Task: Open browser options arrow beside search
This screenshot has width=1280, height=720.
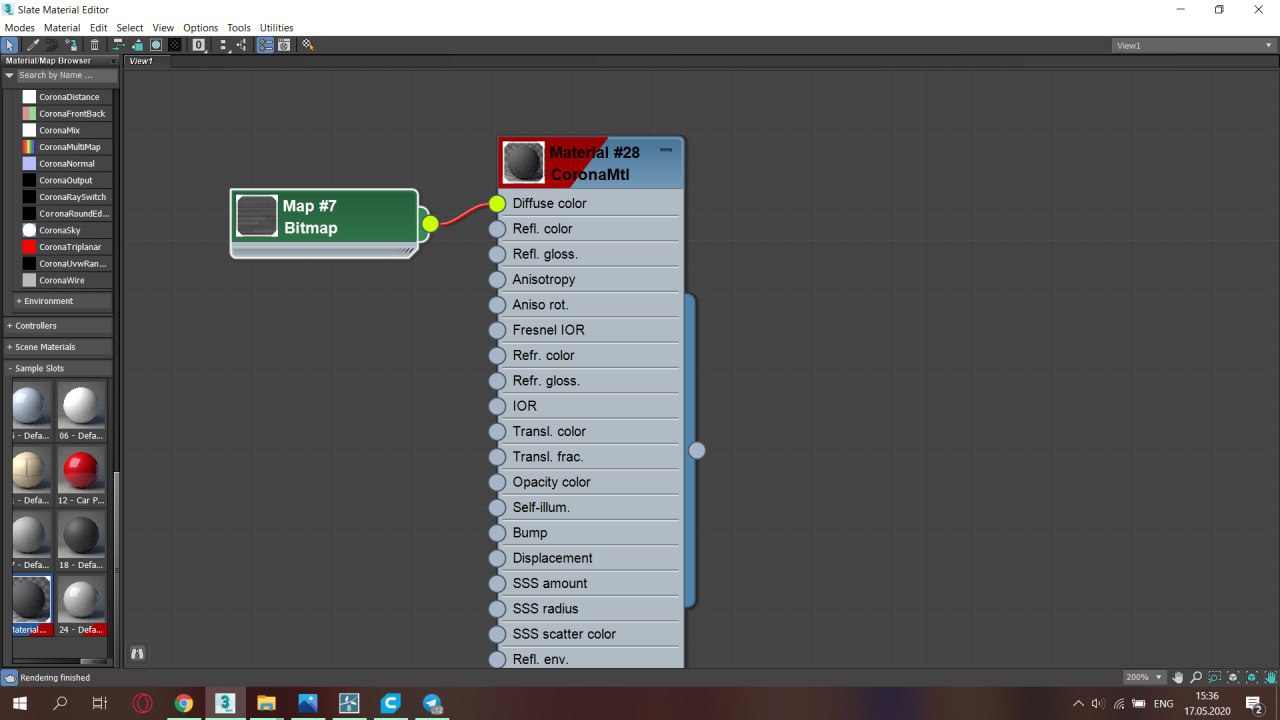Action: pos(9,75)
